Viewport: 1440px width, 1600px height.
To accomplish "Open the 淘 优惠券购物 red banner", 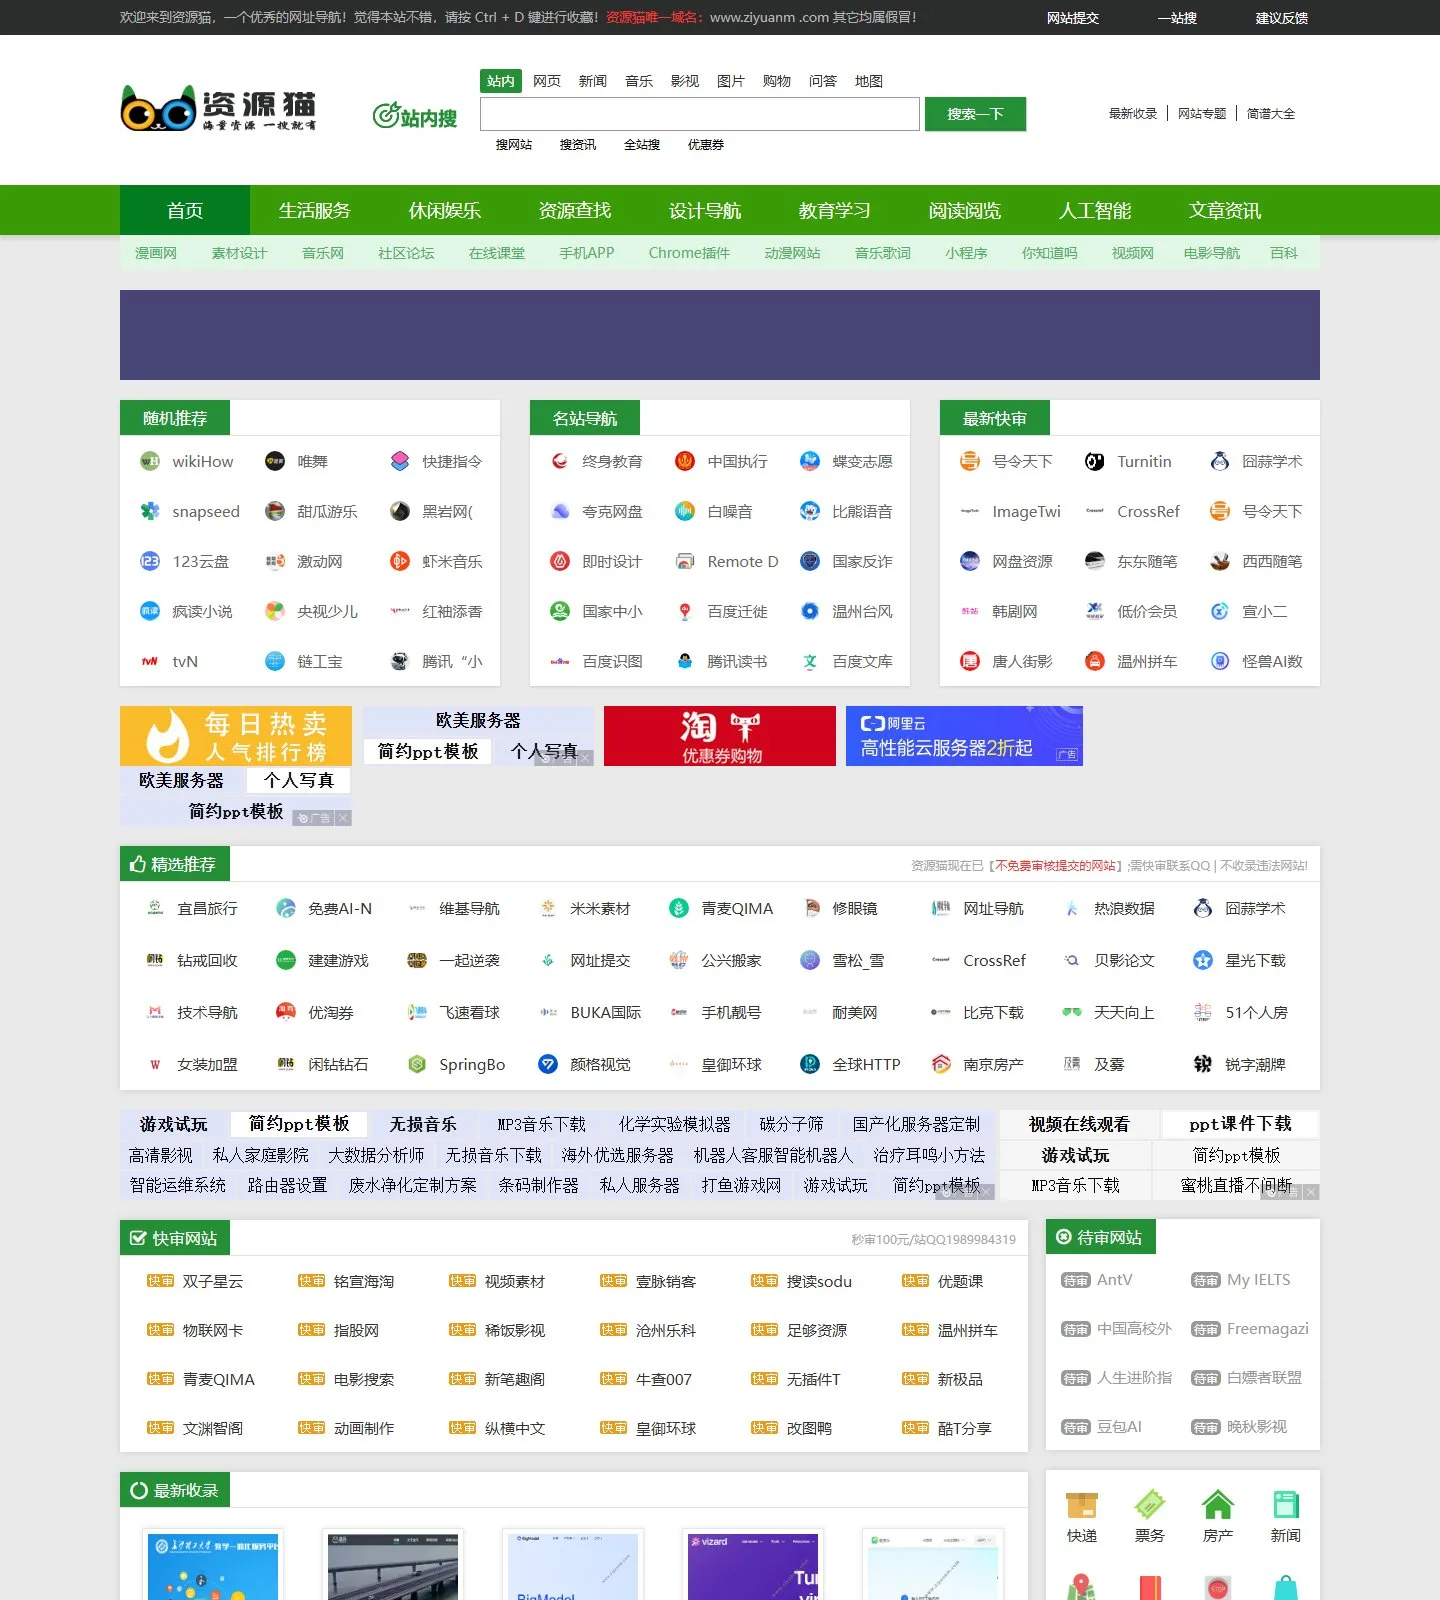I will tap(720, 736).
